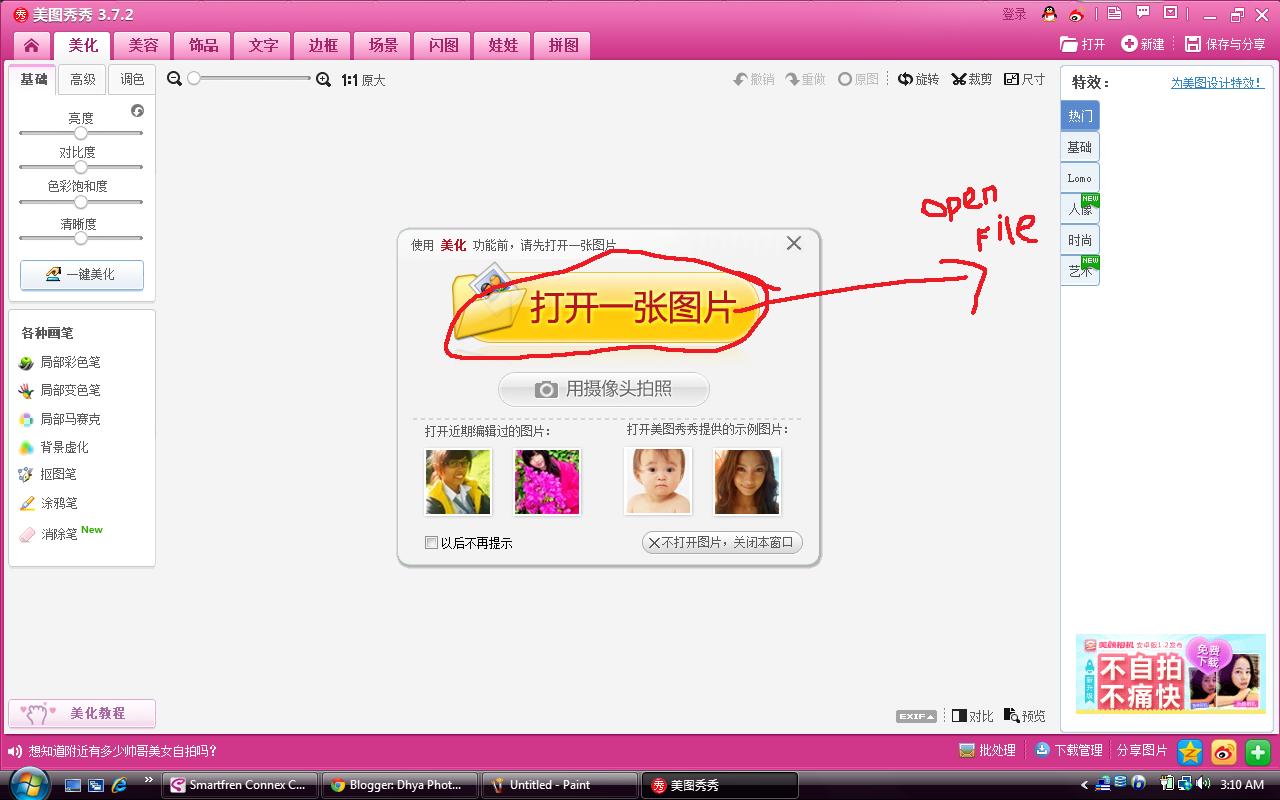Screen dimensions: 1280x800
Task: Pick the 抠图笔 cutout brush
Action: 48,474
